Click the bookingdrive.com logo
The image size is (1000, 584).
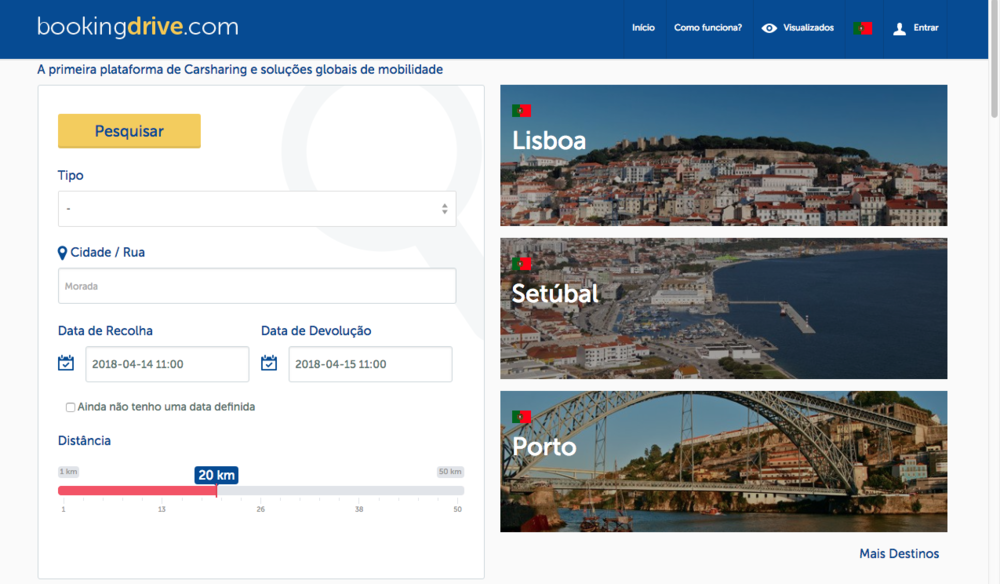138,27
